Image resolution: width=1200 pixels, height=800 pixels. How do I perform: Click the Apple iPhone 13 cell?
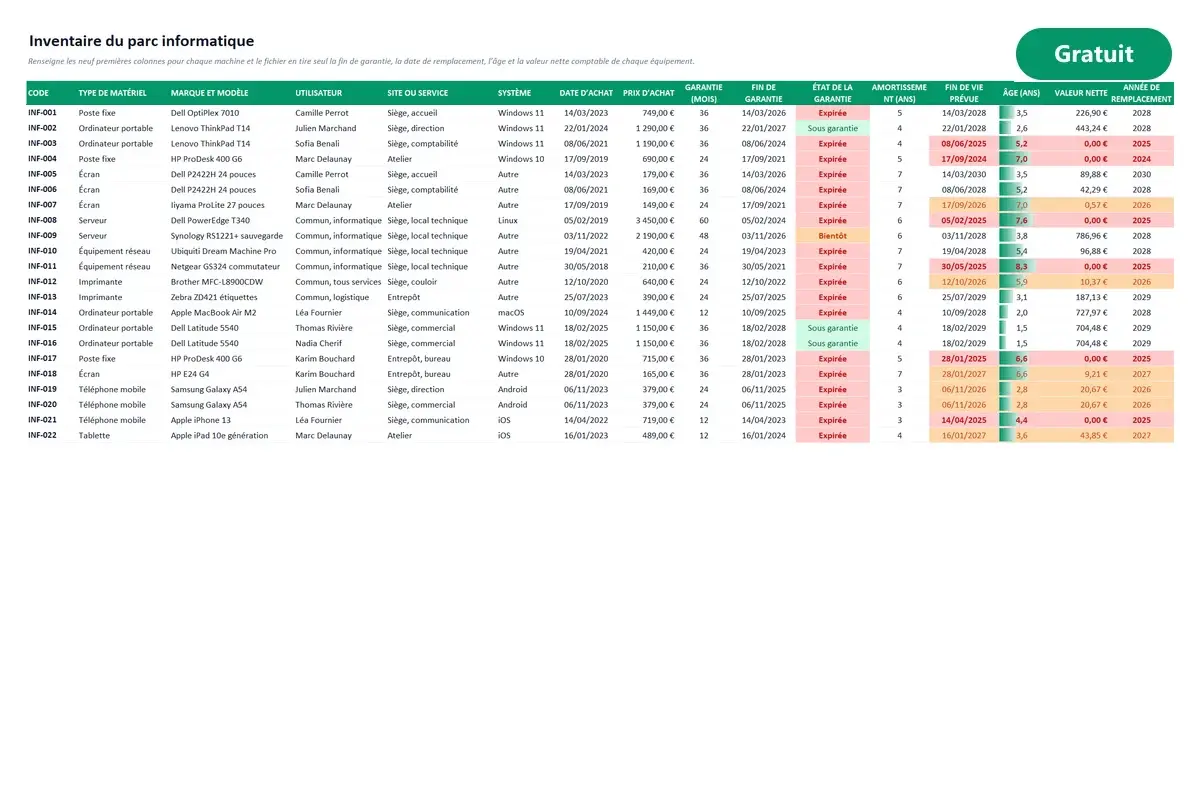click(201, 420)
